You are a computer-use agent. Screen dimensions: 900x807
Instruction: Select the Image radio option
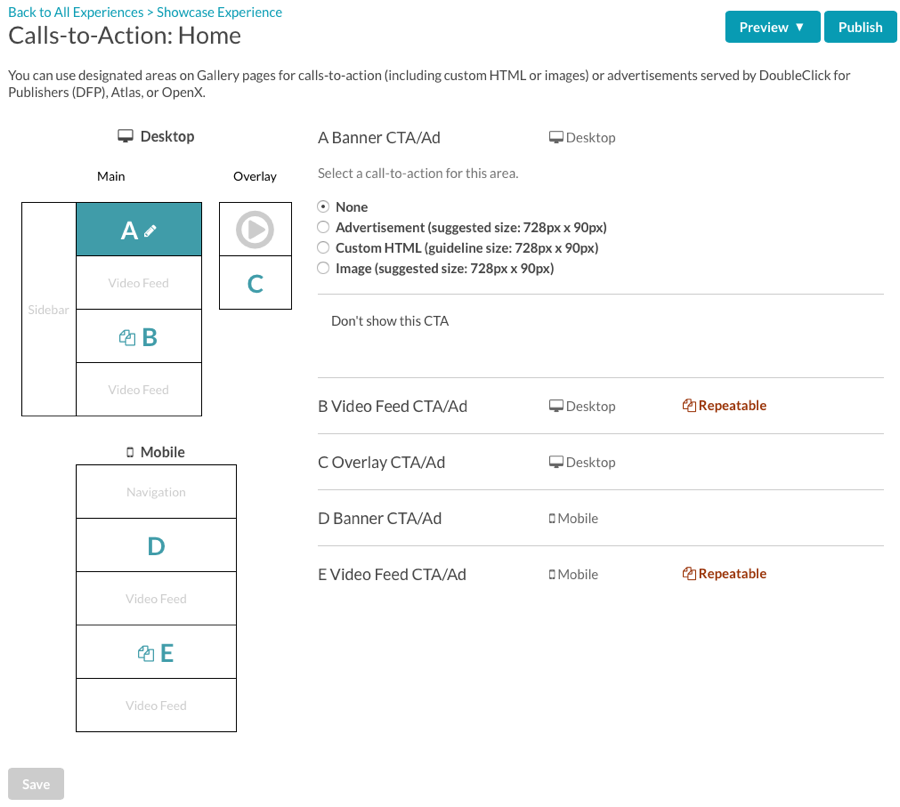pyautogui.click(x=324, y=268)
